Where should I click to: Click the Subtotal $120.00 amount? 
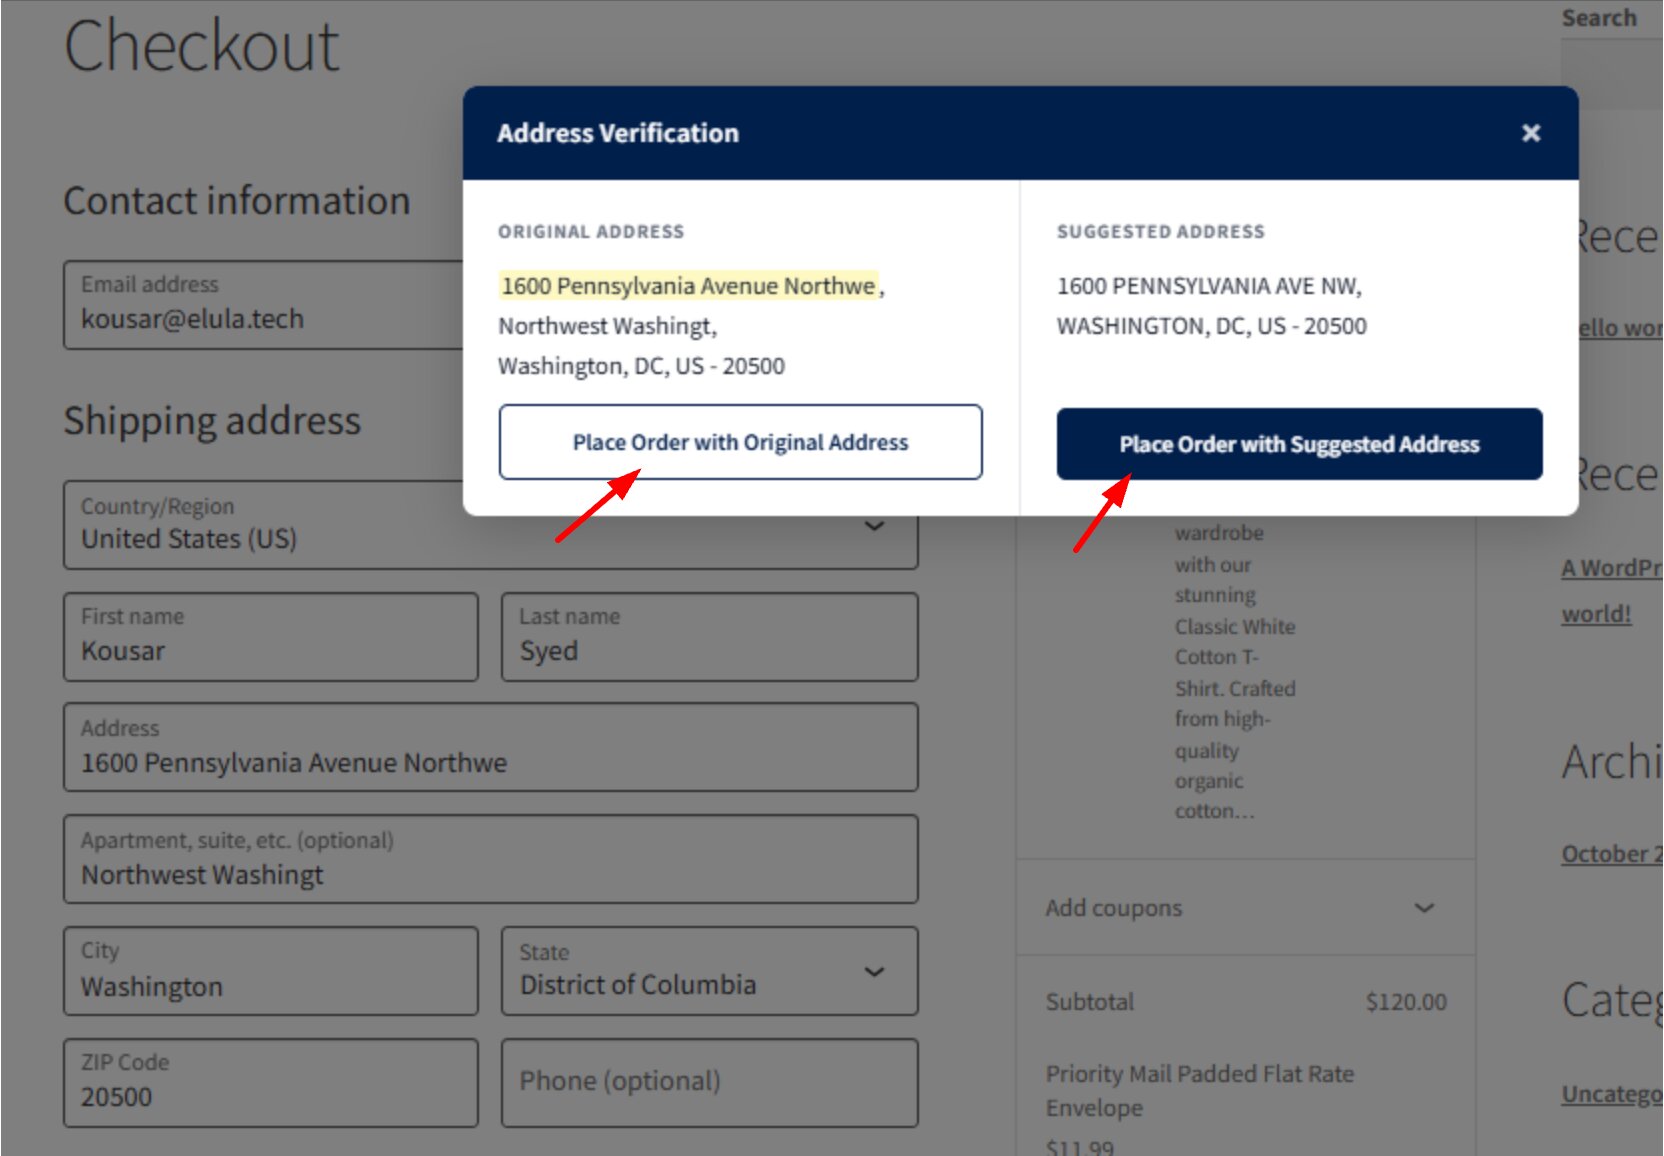[x=1406, y=1002]
